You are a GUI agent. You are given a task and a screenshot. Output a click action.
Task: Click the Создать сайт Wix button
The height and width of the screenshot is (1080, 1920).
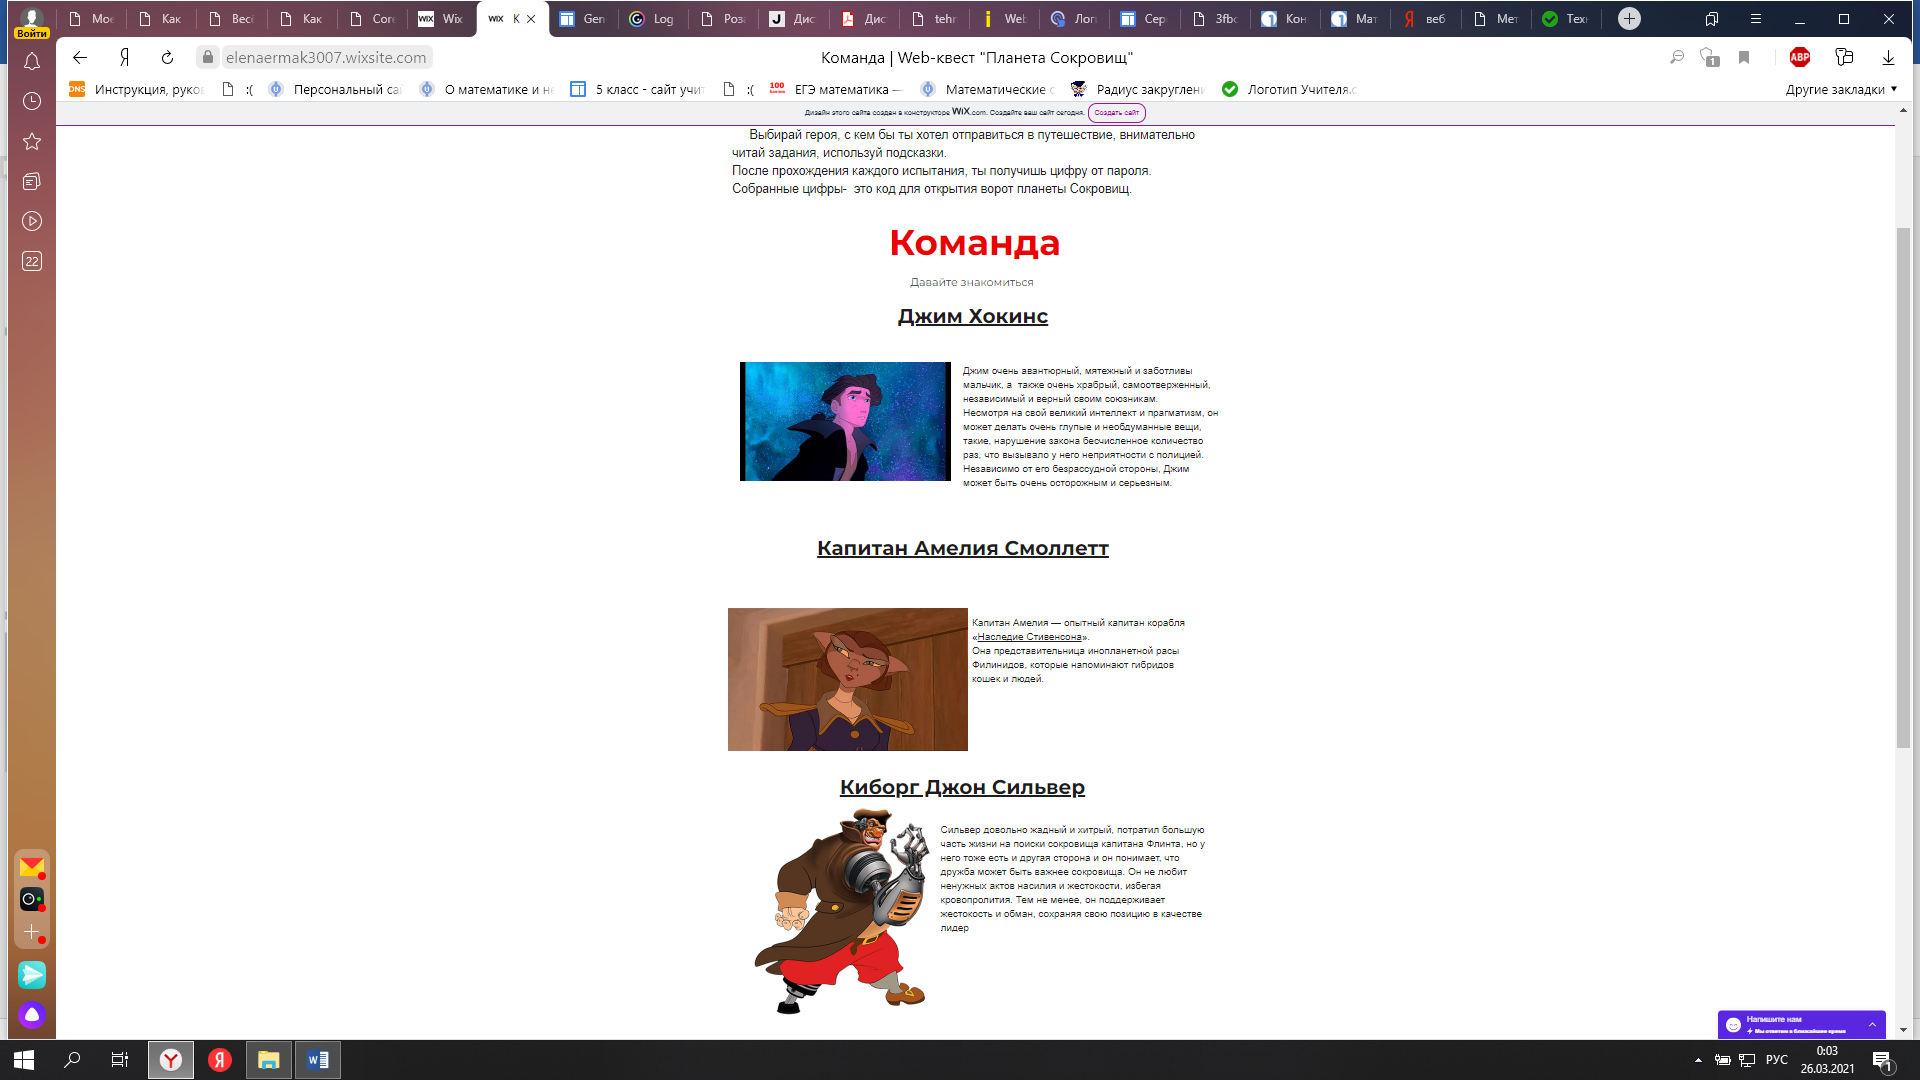tap(1116, 113)
